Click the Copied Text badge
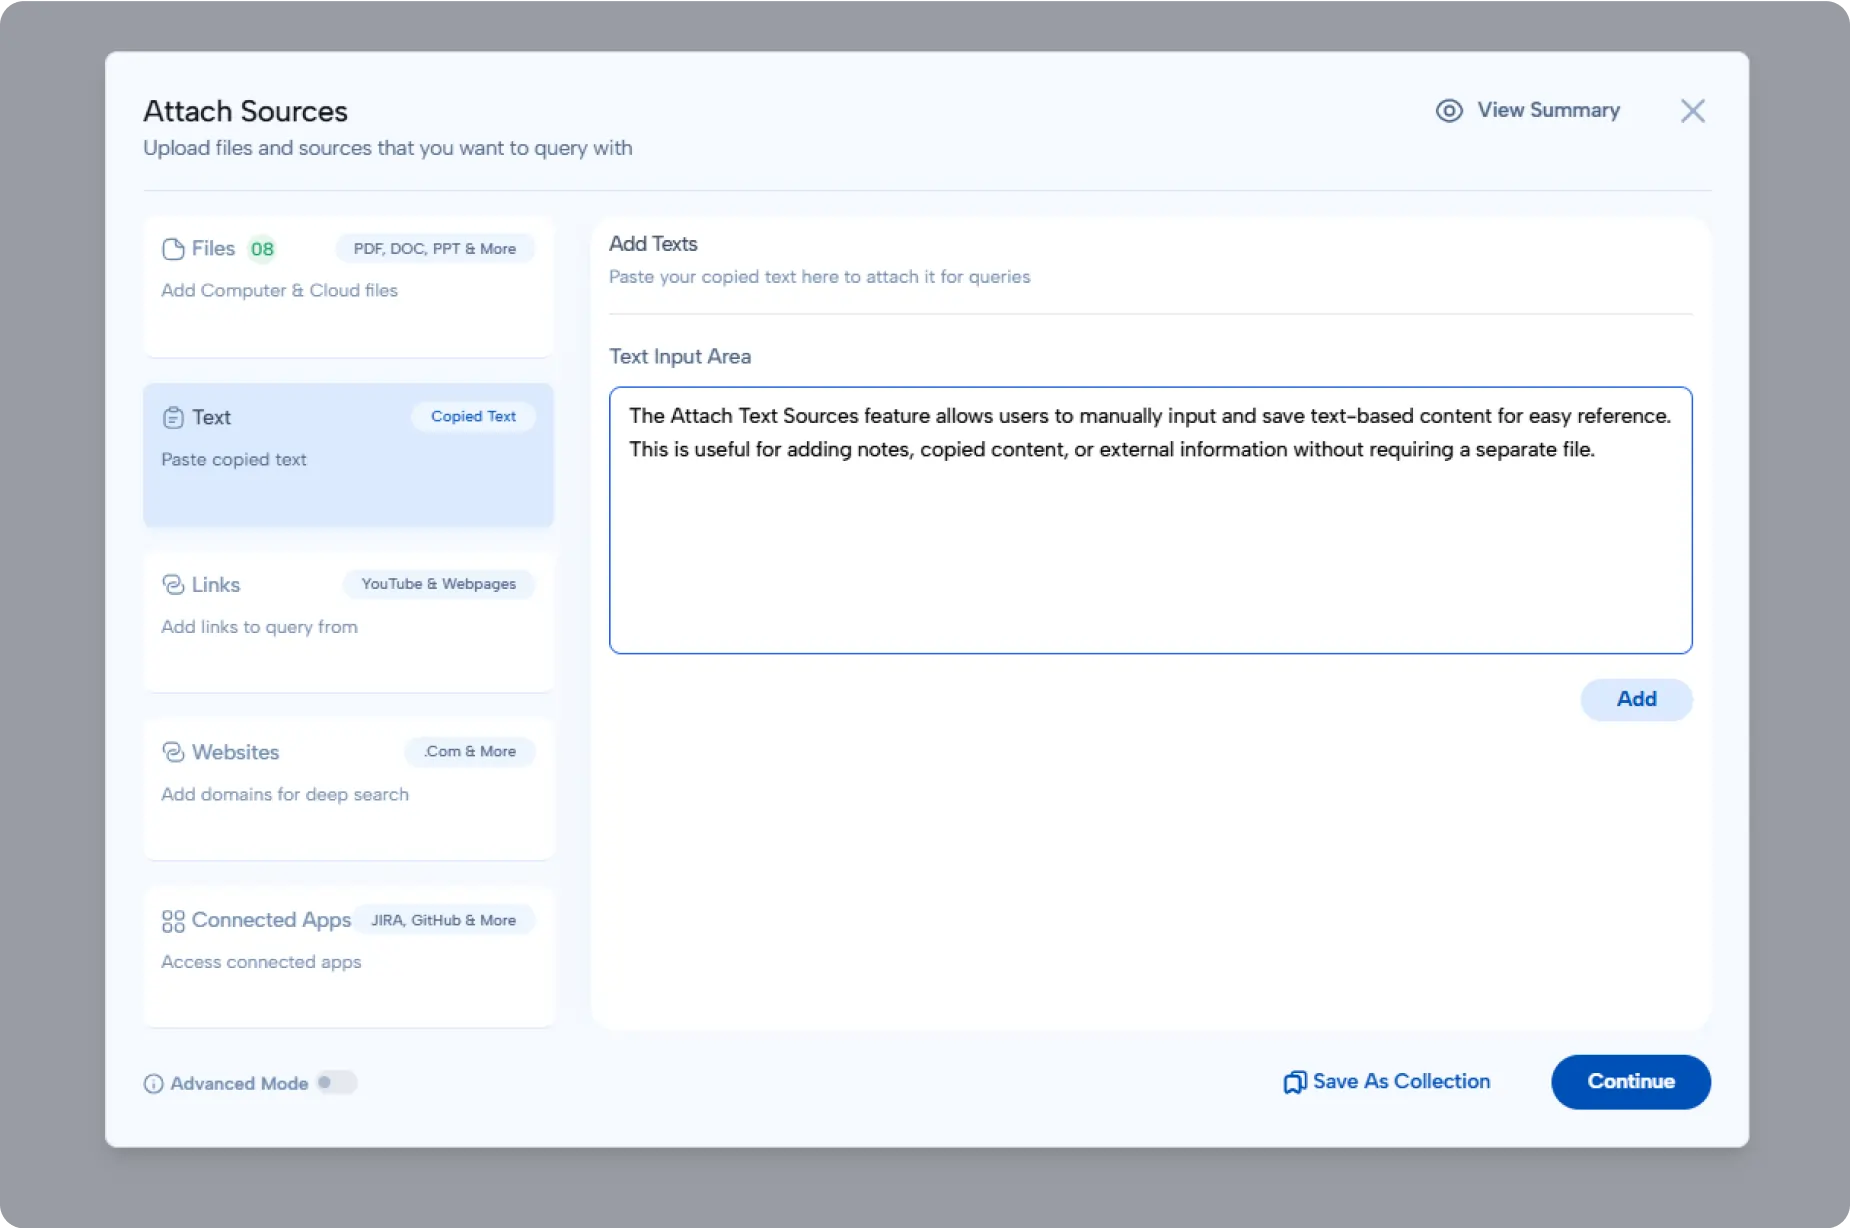Screen dimensions: 1850x1228 point(473,416)
